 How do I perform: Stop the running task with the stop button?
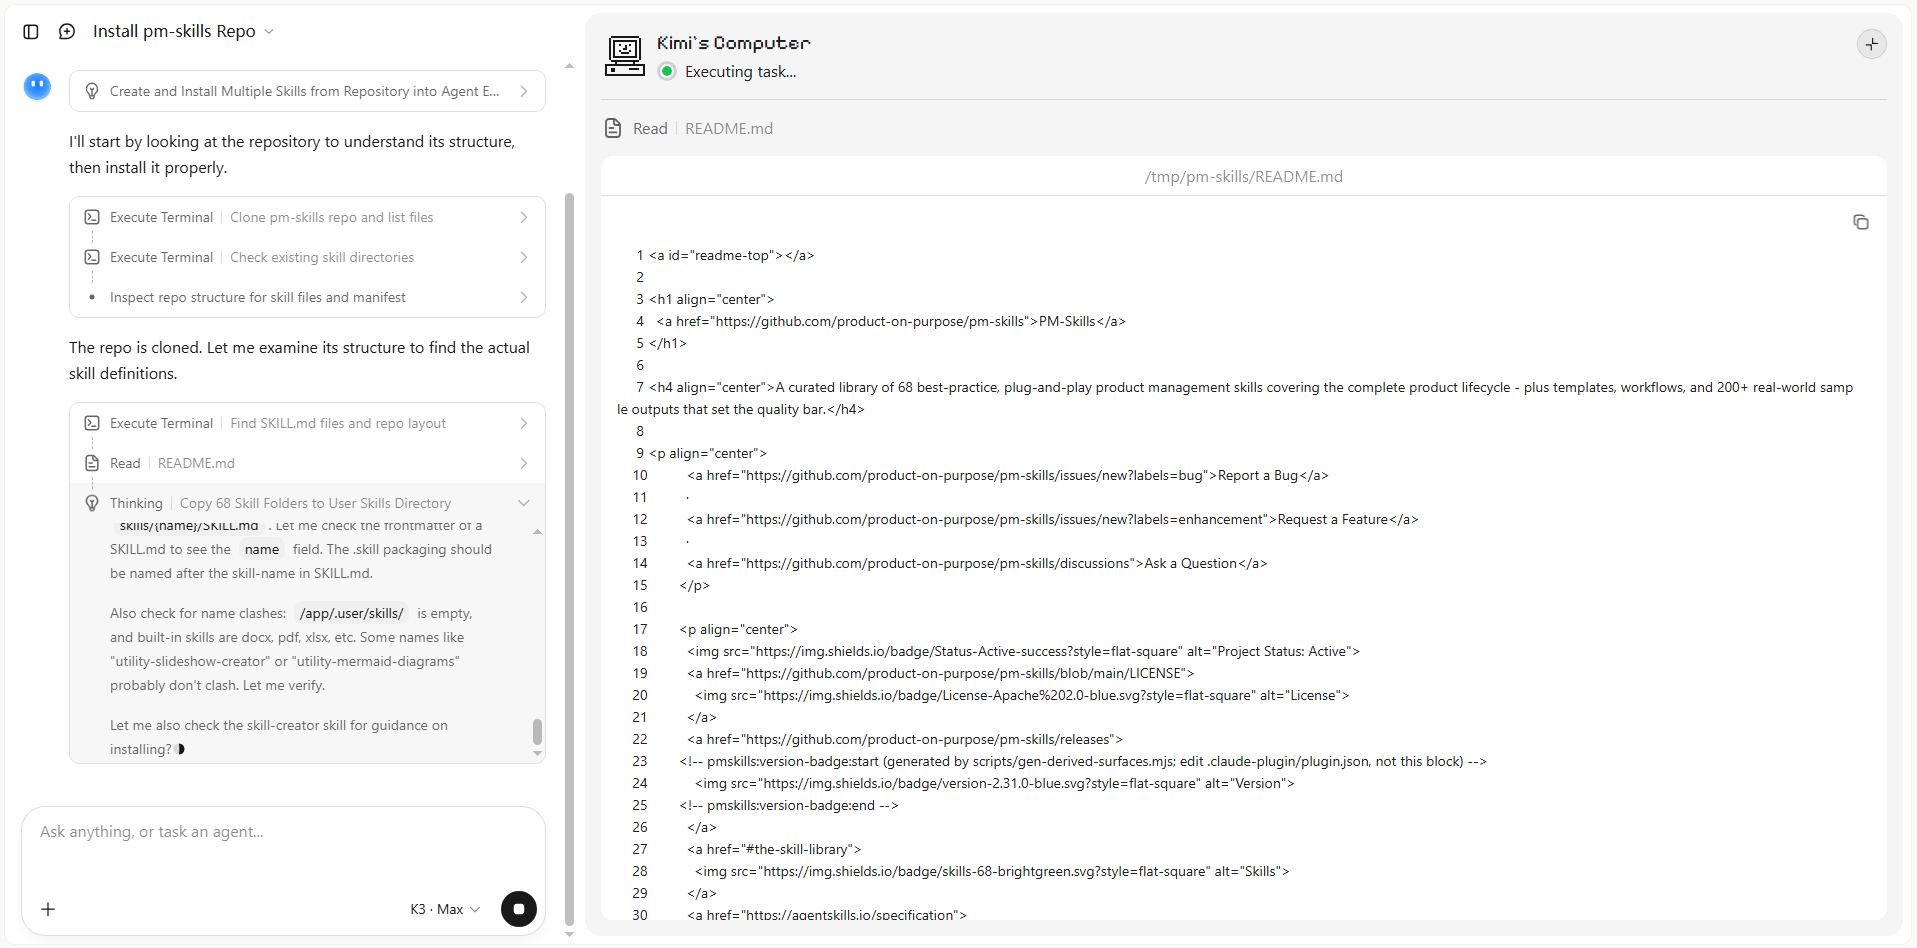coord(518,909)
